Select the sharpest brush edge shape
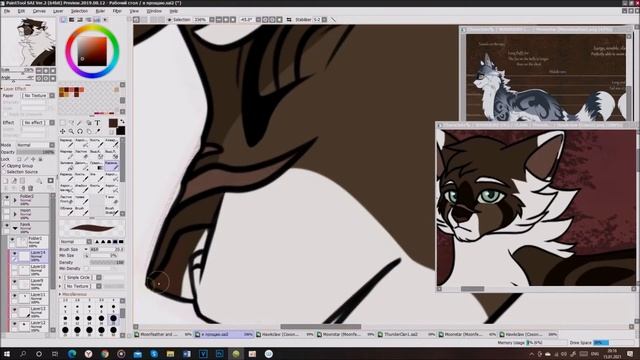Viewport: 640px width, 360px height. click(x=97, y=242)
